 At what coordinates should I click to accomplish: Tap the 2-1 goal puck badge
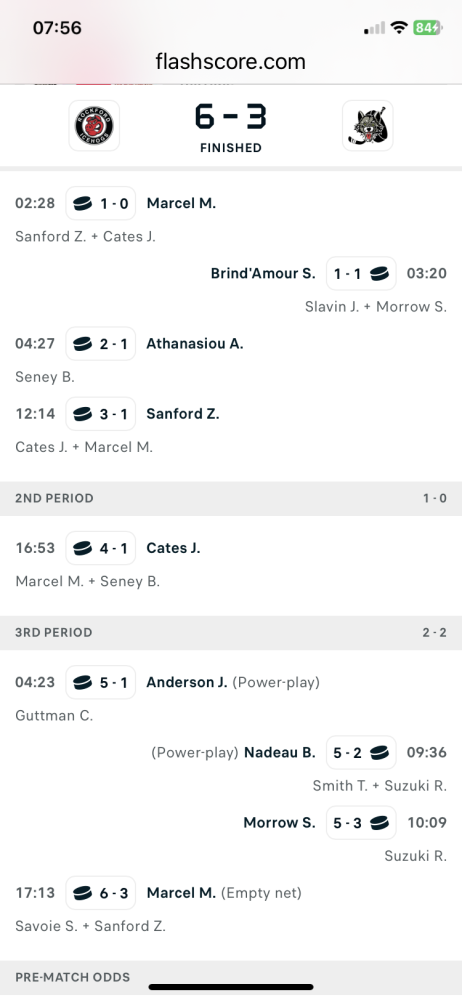pyautogui.click(x=101, y=344)
